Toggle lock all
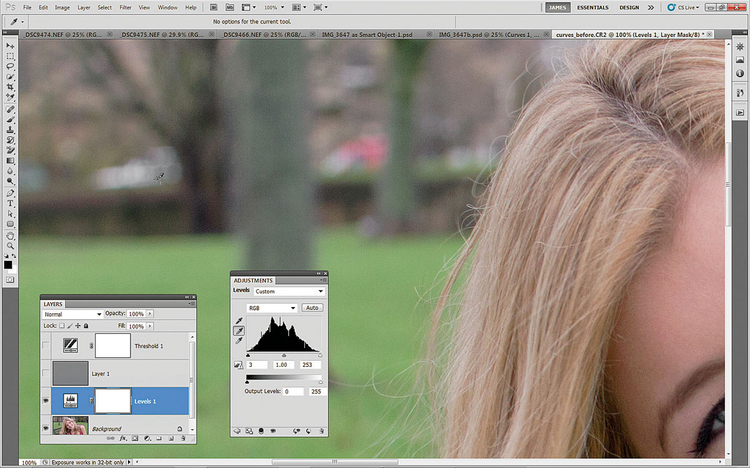 point(86,326)
